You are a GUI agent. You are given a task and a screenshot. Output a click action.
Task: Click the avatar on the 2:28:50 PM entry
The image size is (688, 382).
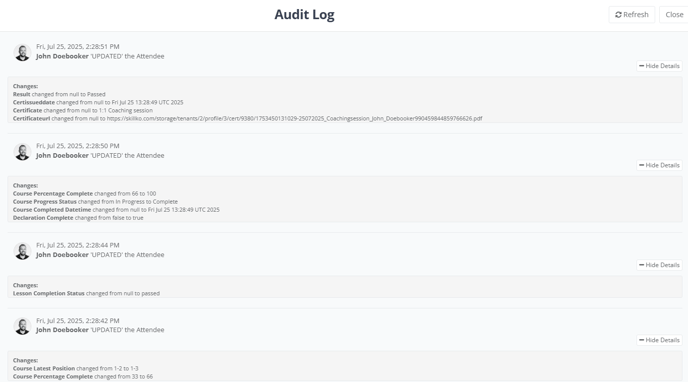(x=22, y=151)
